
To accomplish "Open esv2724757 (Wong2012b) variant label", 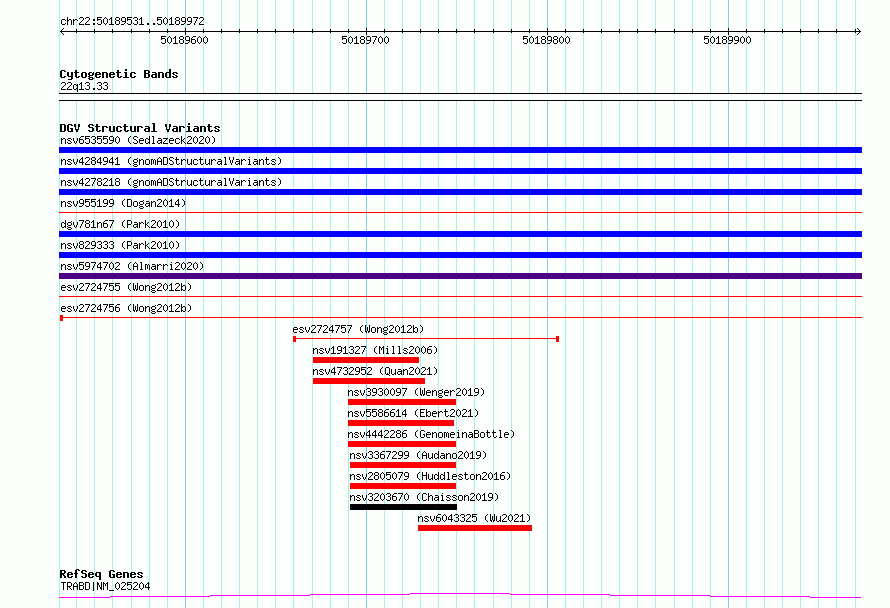I will point(358,329).
